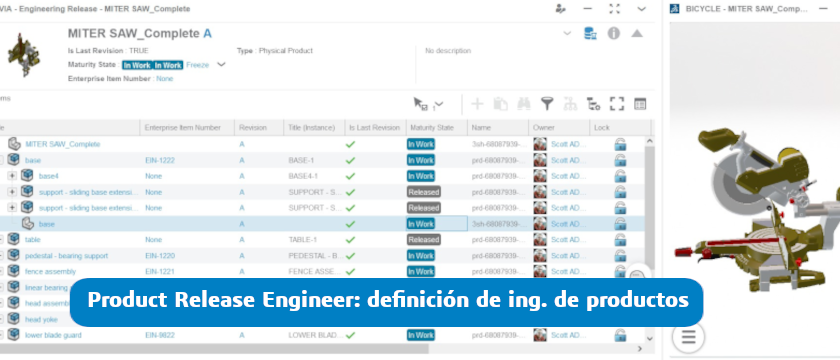Open the header chevron menu beside database icon
840x360 pixels.
[x=567, y=33]
